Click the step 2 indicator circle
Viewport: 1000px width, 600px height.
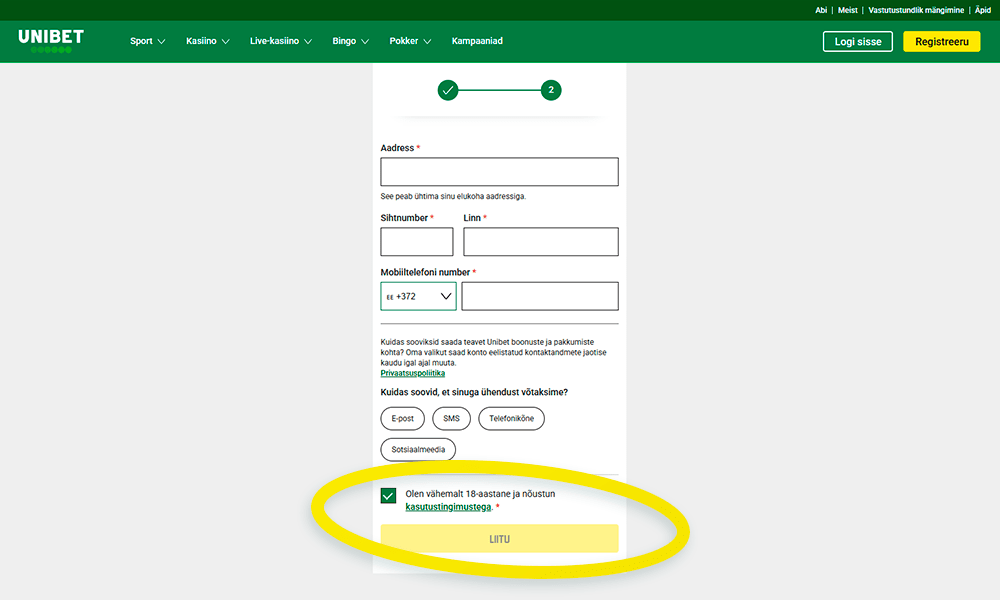pos(554,89)
